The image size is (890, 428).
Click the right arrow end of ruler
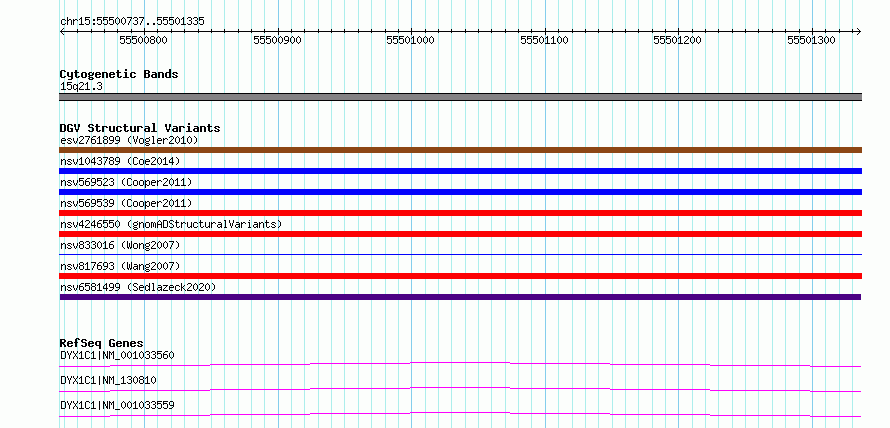point(858,31)
